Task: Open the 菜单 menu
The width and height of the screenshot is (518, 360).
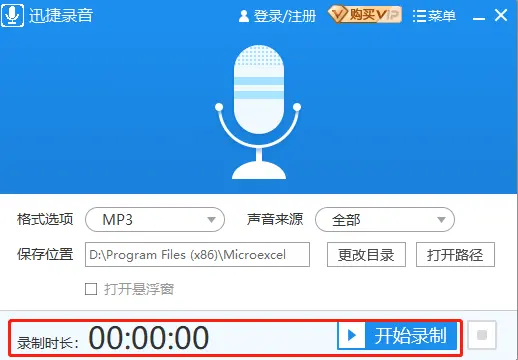Action: pos(434,16)
